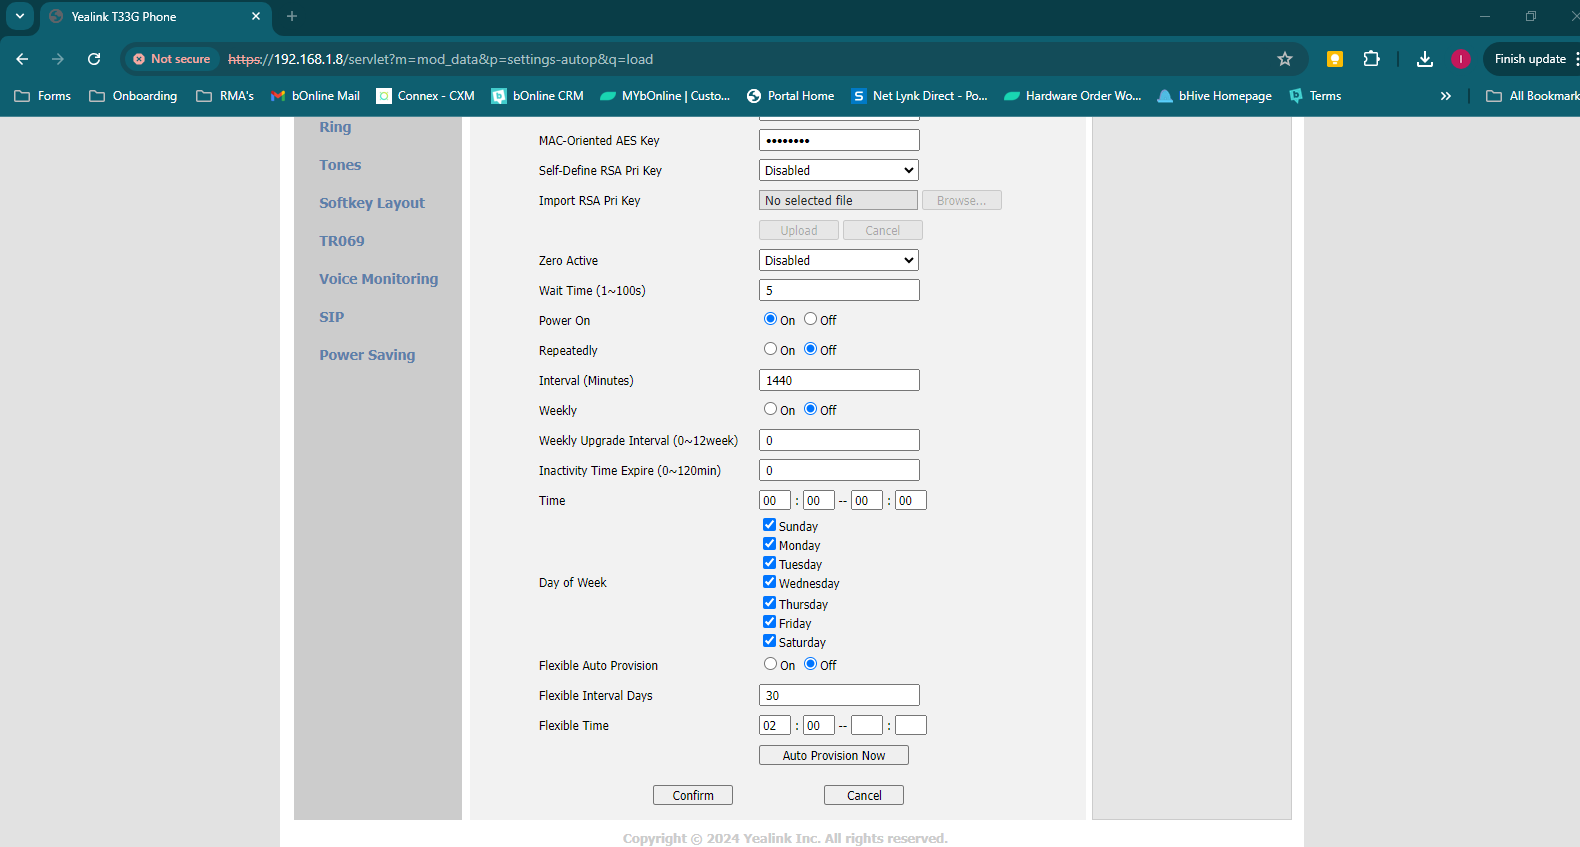Open the Softkey Layout sidebar menu
Viewport: 1580px width, 847px height.
[372, 203]
